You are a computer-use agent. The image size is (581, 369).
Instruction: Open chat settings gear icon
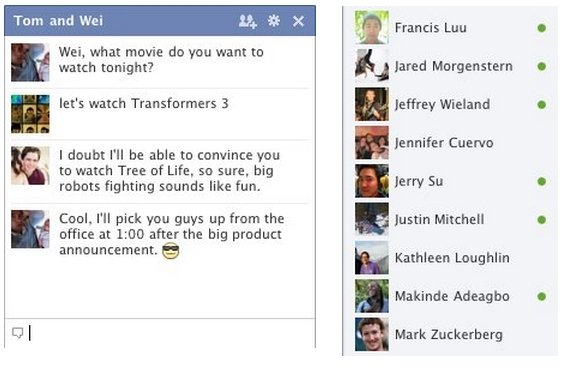[x=274, y=21]
